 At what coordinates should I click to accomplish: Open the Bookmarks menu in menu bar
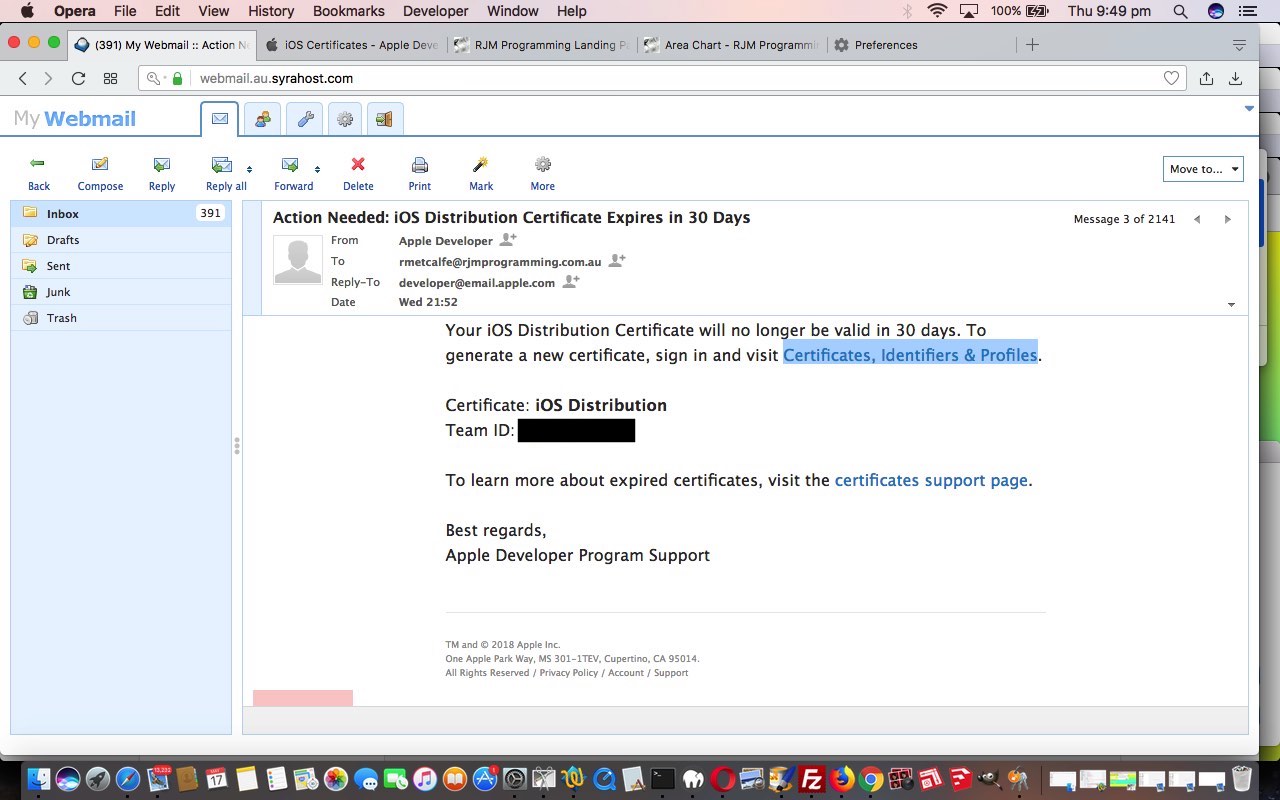point(348,11)
